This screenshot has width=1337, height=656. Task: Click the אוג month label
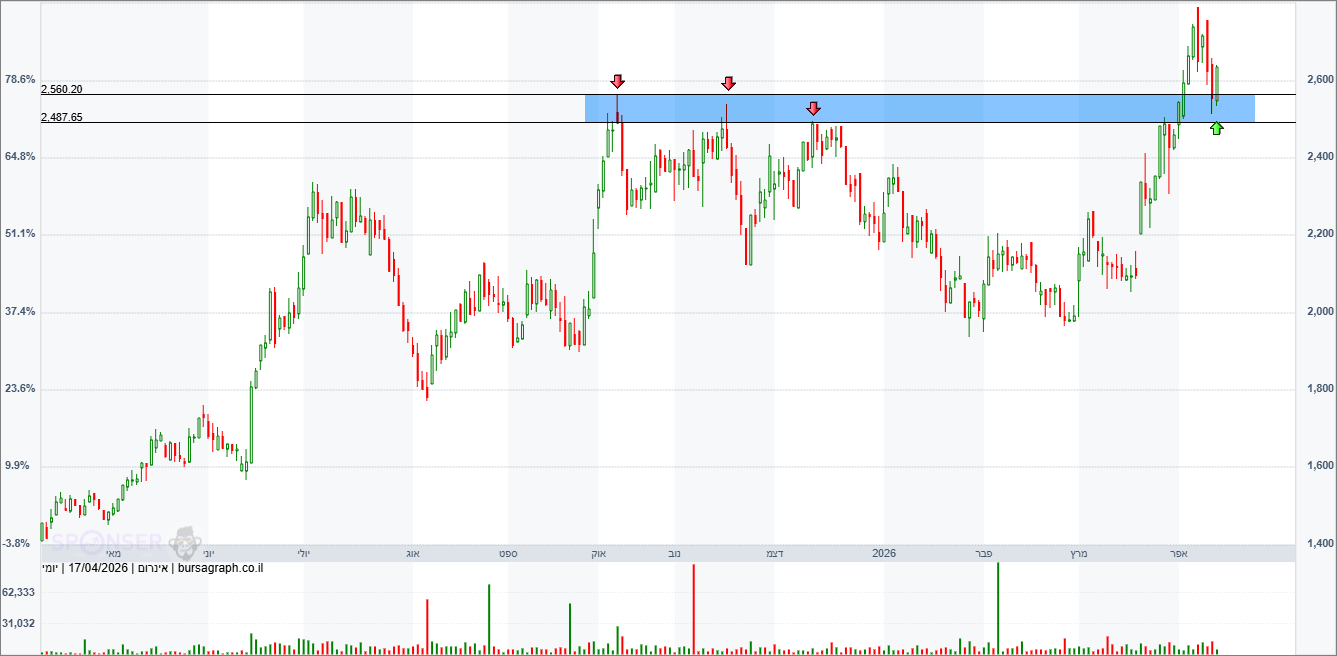[x=413, y=553]
